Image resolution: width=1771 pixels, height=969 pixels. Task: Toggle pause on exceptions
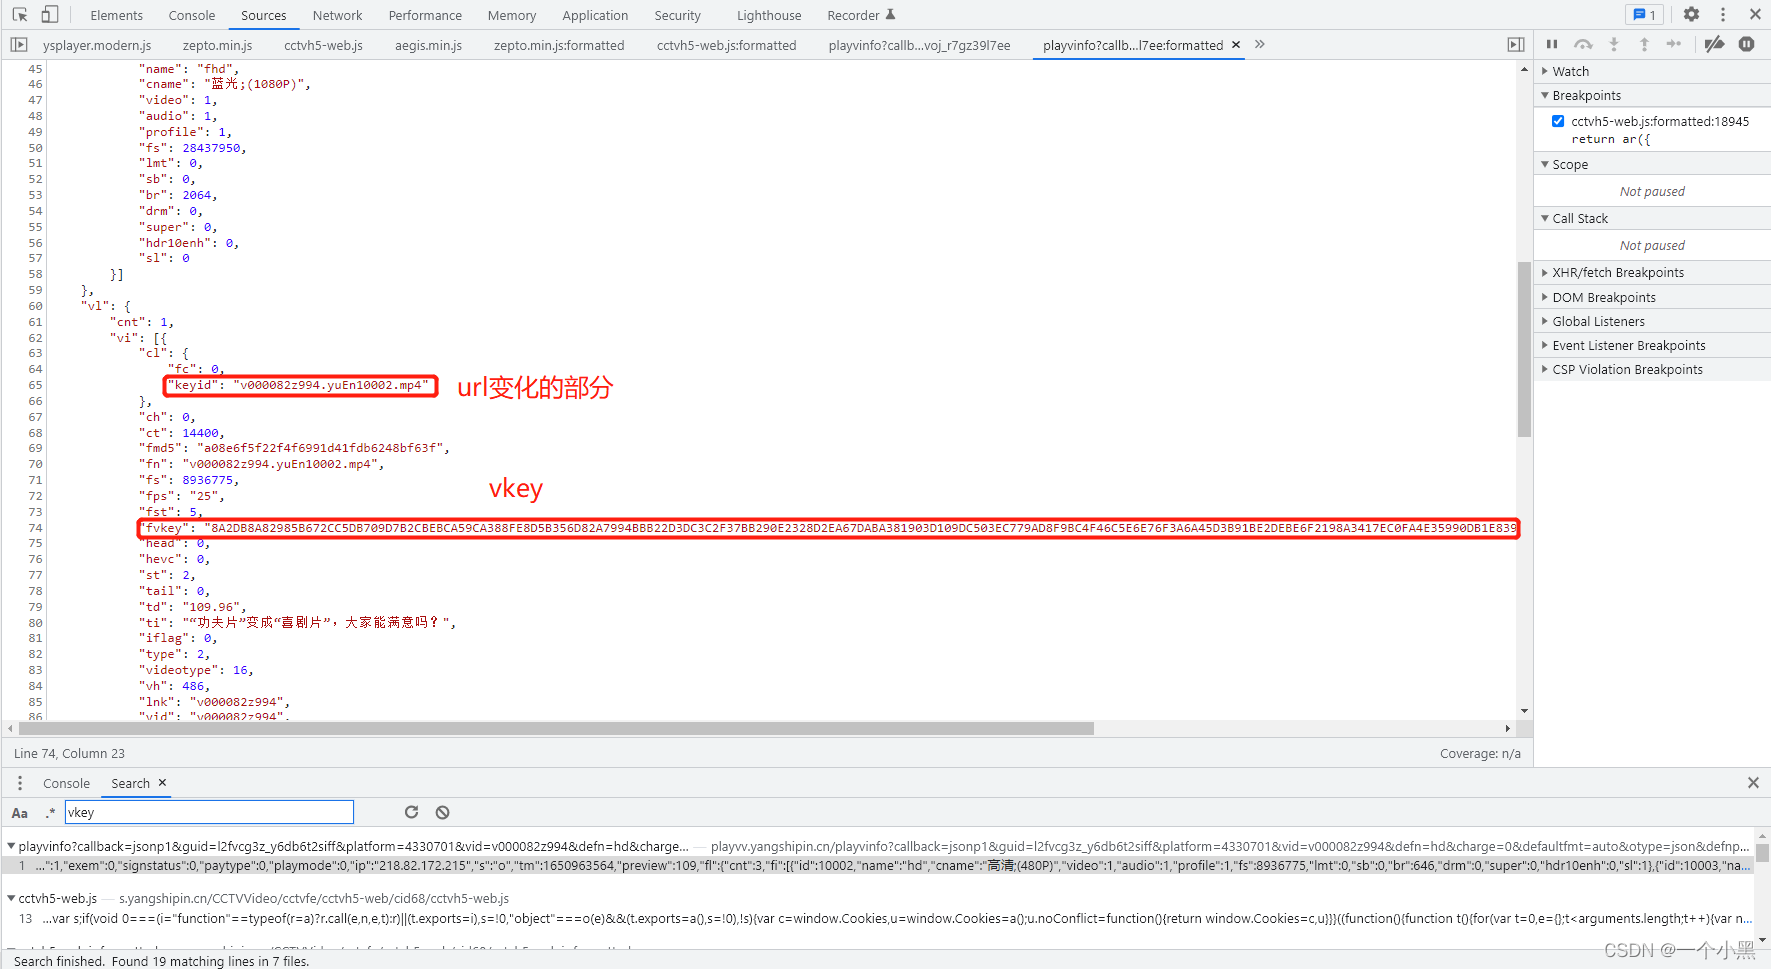click(1746, 44)
